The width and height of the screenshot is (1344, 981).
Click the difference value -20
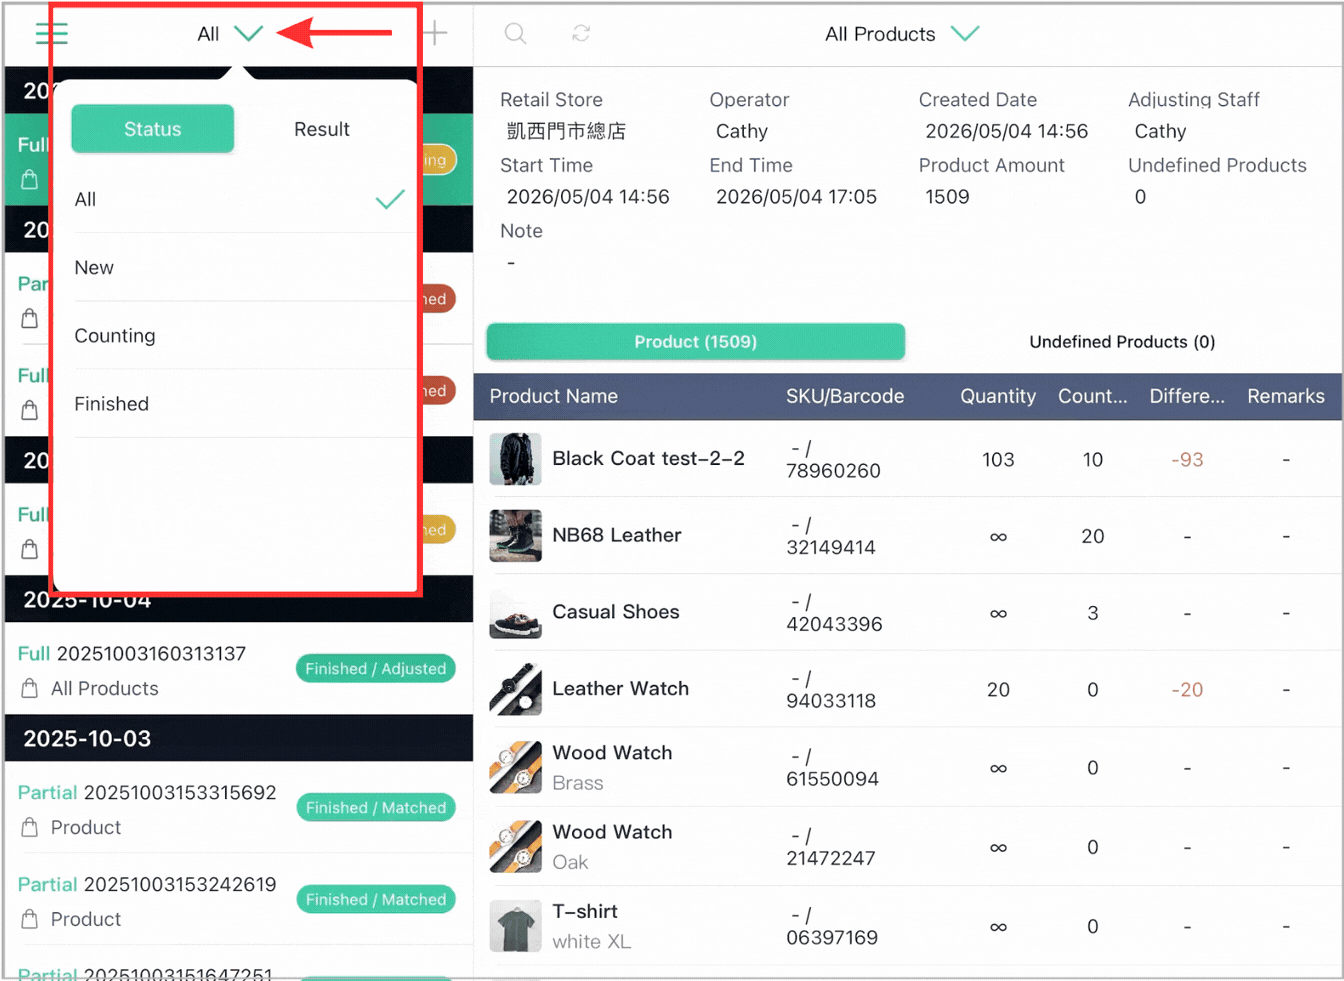click(x=1187, y=690)
